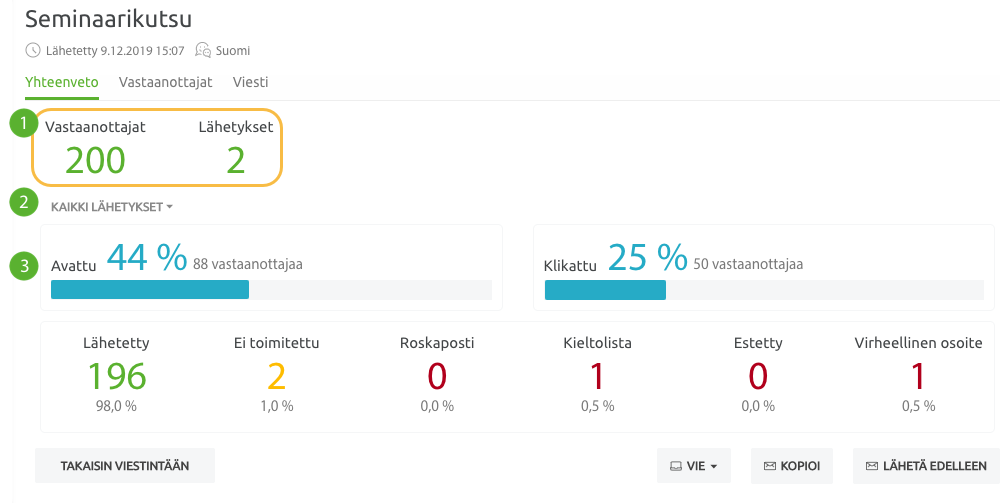Click the Kieltolista heading

(598, 343)
